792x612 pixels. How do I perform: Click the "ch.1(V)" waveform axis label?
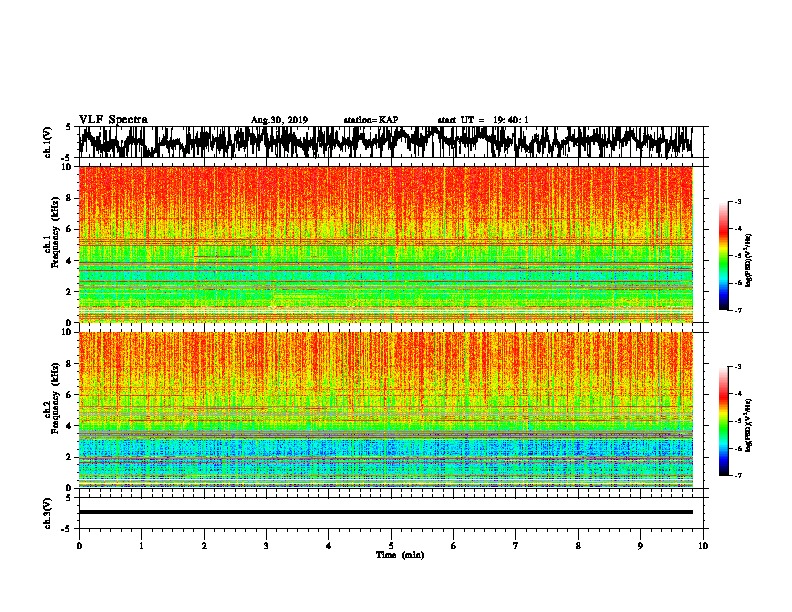pyautogui.click(x=48, y=142)
